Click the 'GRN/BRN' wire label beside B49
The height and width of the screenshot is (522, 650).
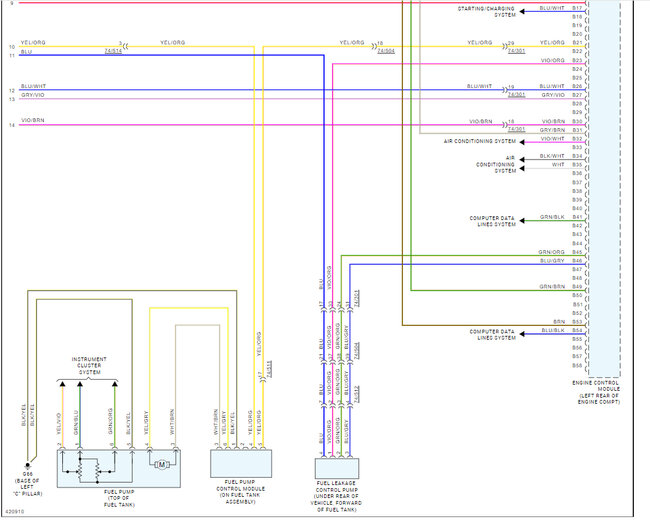(x=552, y=286)
